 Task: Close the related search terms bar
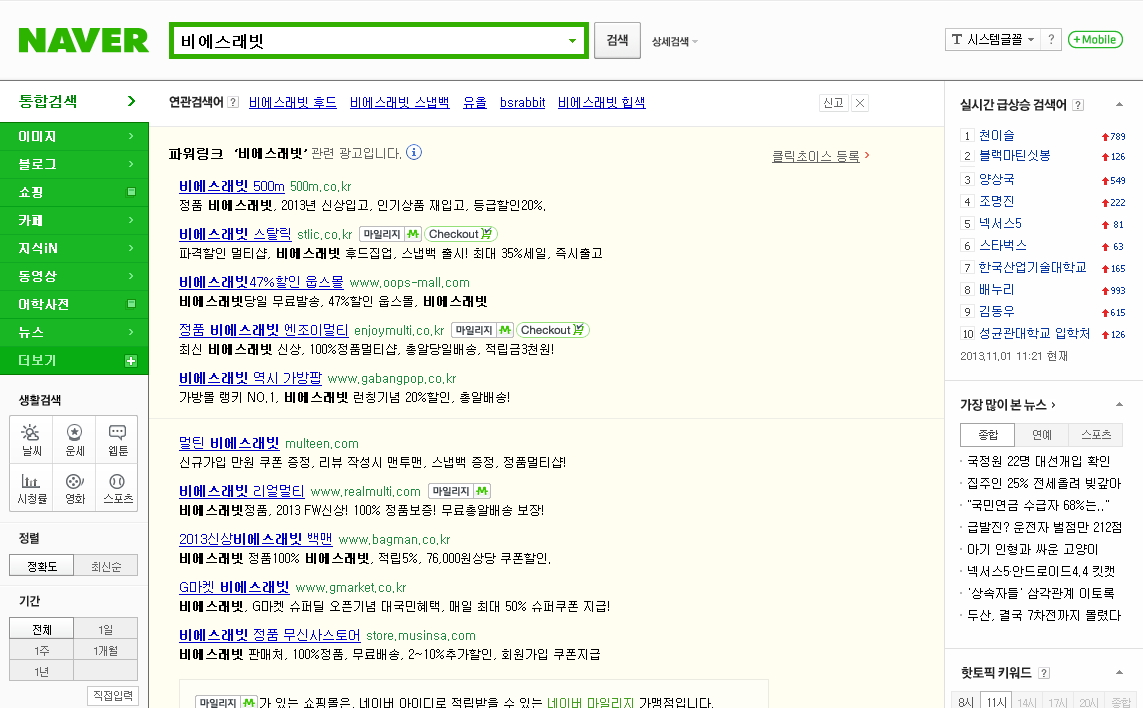click(x=860, y=103)
